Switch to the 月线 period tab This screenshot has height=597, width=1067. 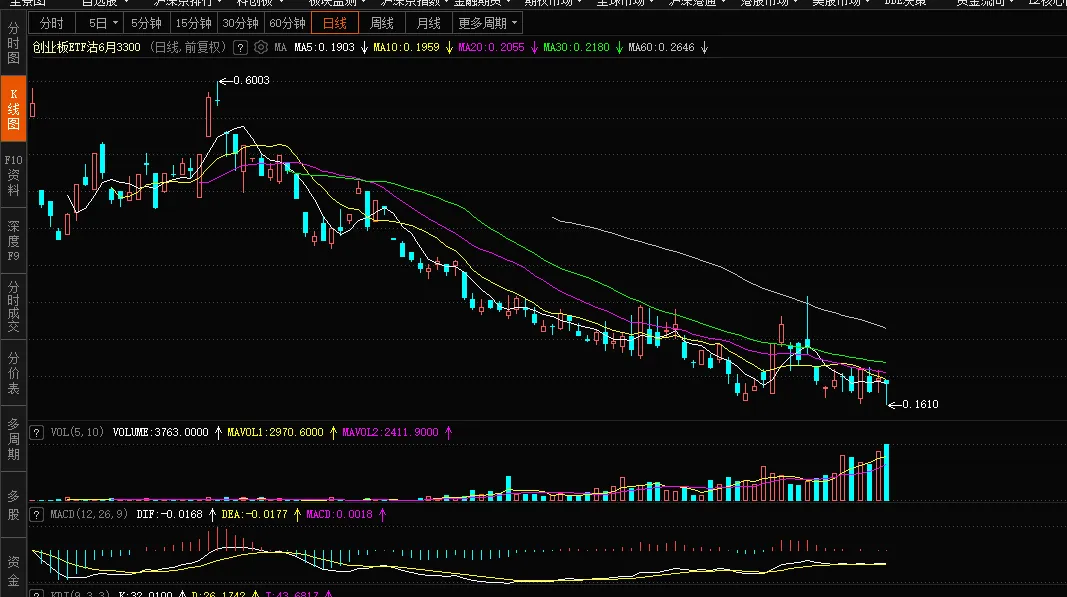tap(429, 23)
